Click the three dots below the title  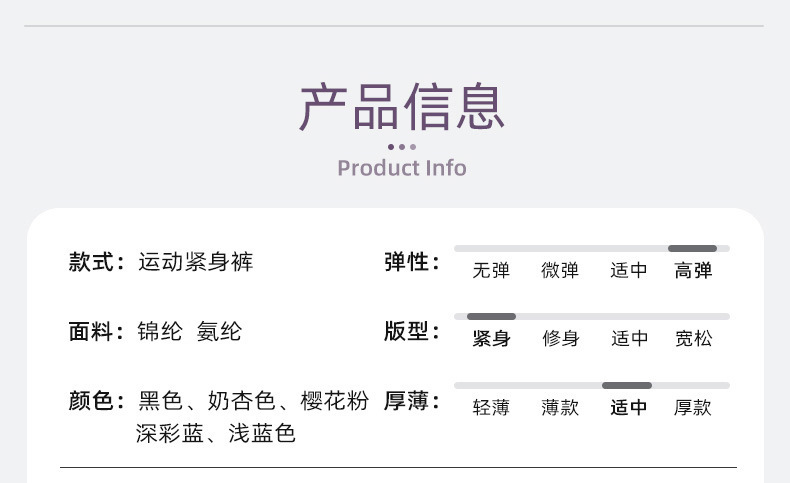(402, 147)
